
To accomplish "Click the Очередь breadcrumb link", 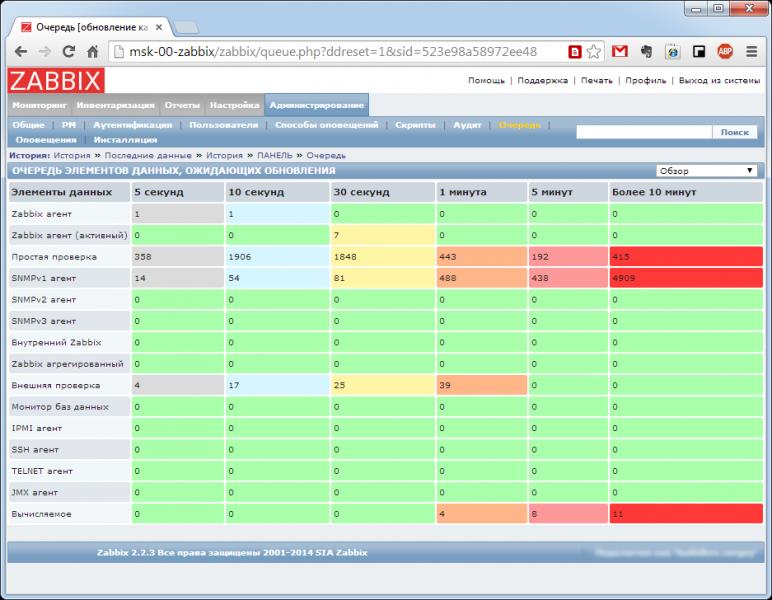I will pyautogui.click(x=326, y=156).
